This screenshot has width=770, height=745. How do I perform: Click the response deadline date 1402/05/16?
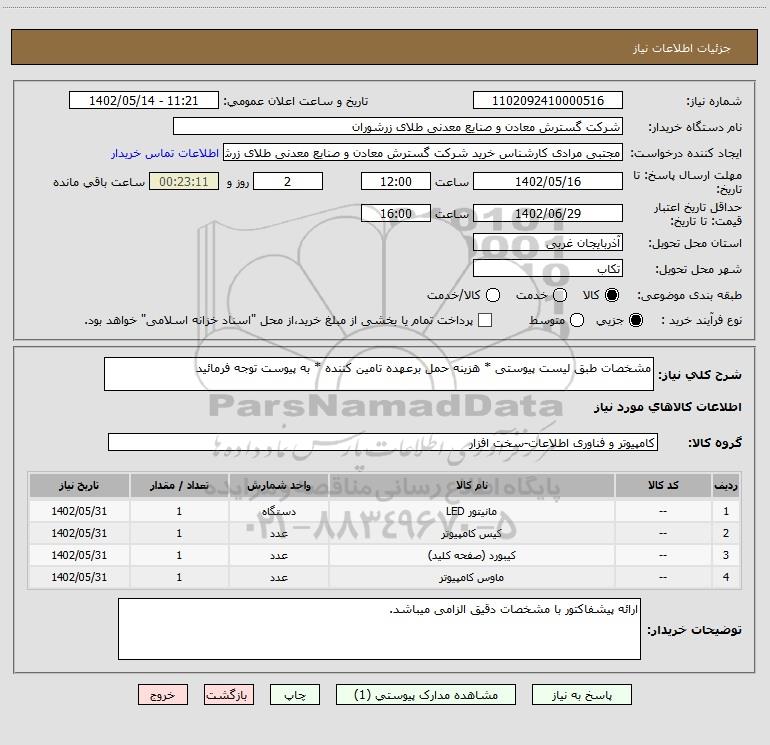(x=548, y=181)
